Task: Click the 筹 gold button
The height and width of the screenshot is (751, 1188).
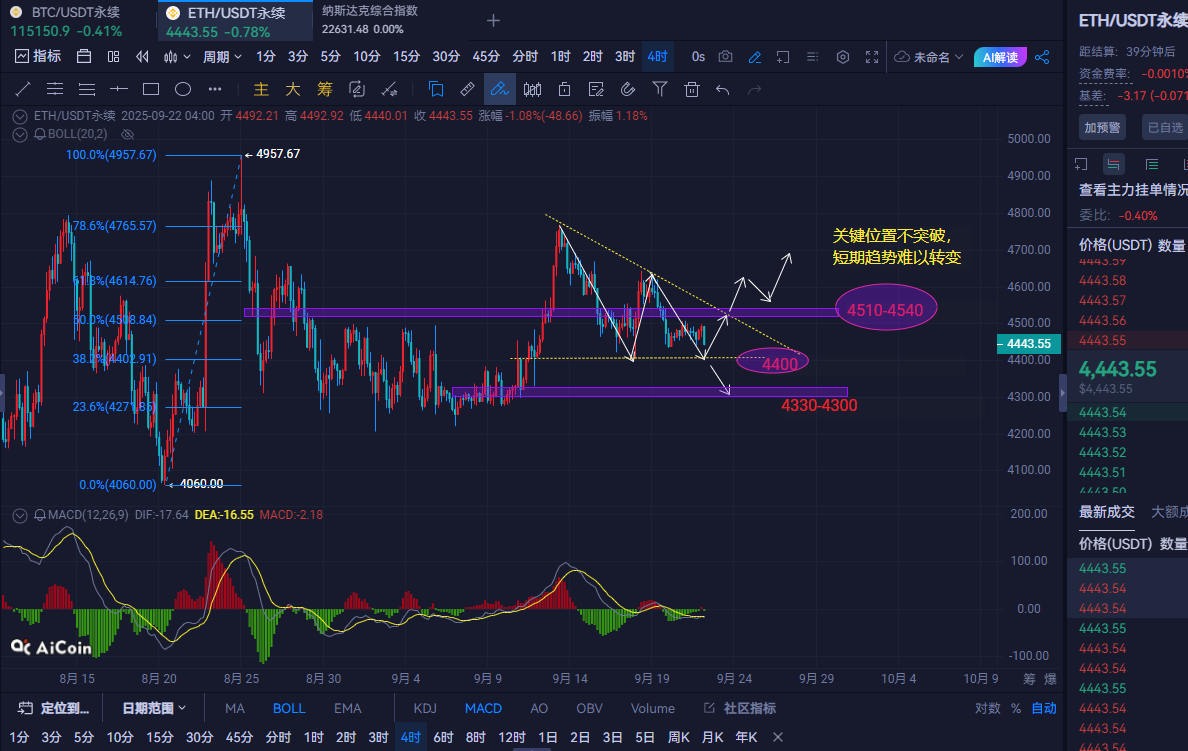Action: (x=325, y=89)
